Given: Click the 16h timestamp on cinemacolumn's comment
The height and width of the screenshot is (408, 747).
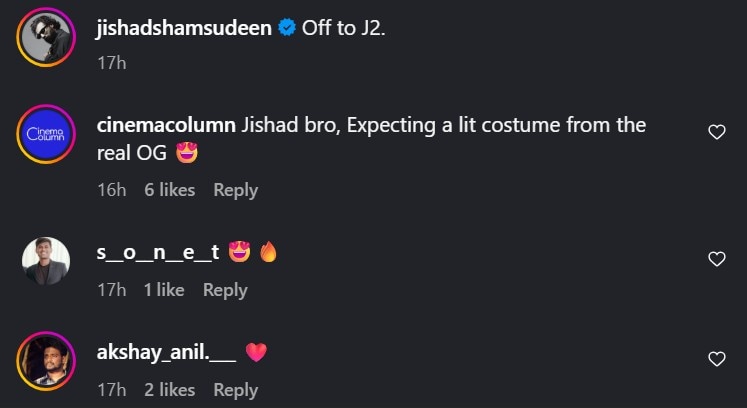Looking at the screenshot, I should 111,190.
